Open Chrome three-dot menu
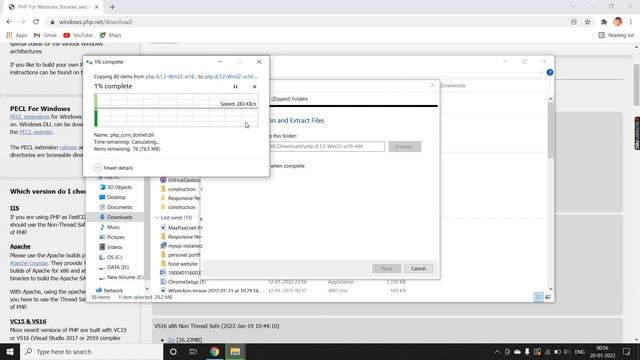The height and width of the screenshot is (360, 640). pos(631,22)
